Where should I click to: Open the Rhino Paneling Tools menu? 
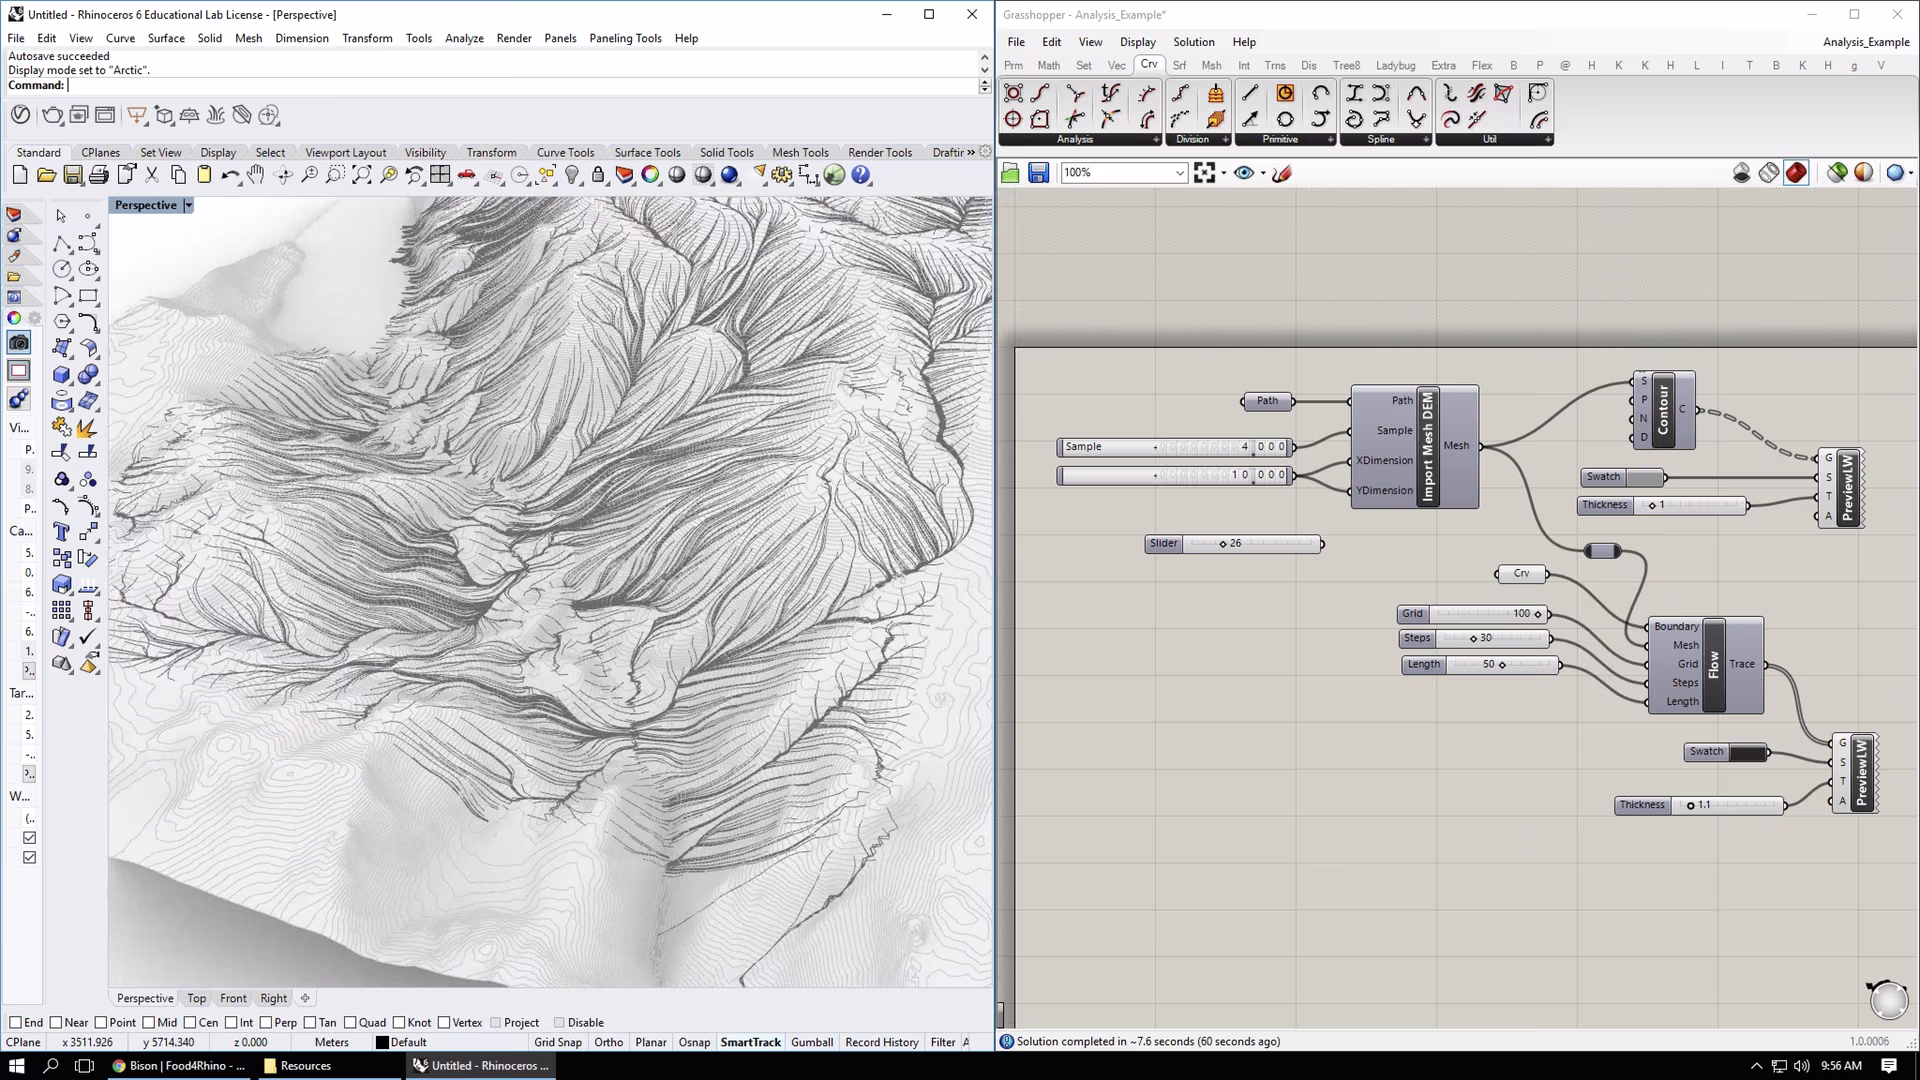click(625, 38)
